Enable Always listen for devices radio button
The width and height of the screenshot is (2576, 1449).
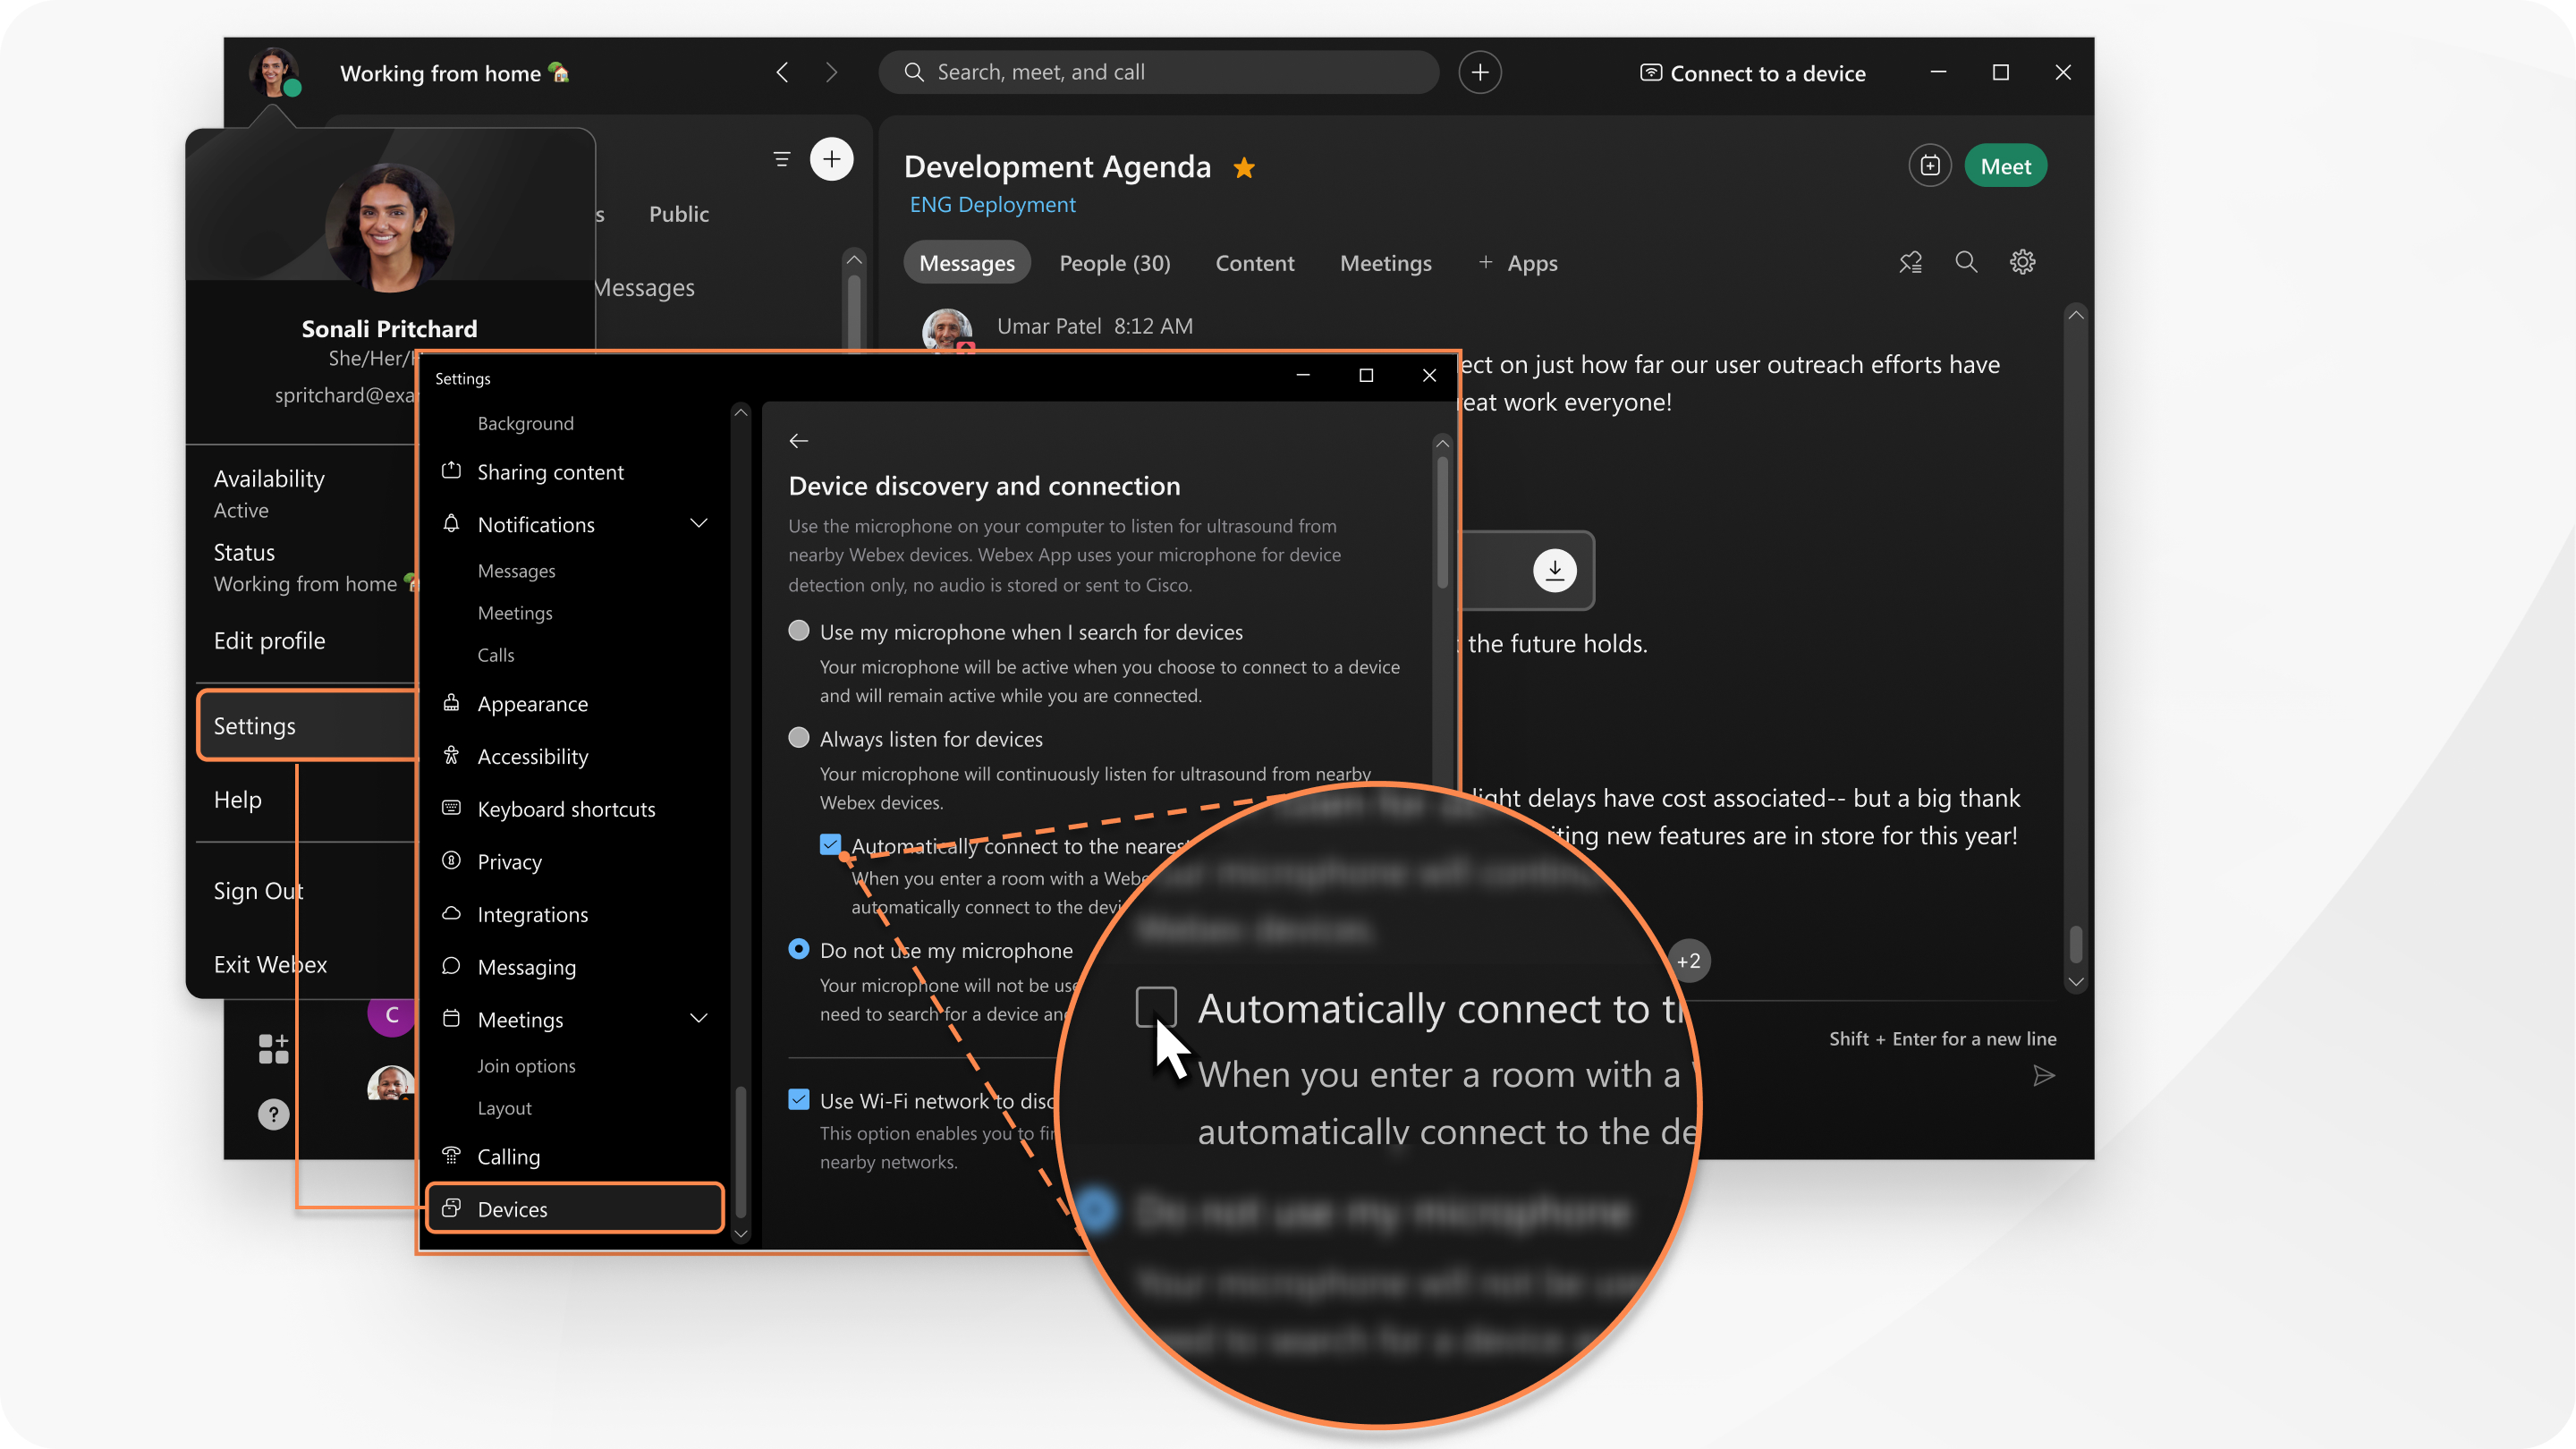pos(800,738)
